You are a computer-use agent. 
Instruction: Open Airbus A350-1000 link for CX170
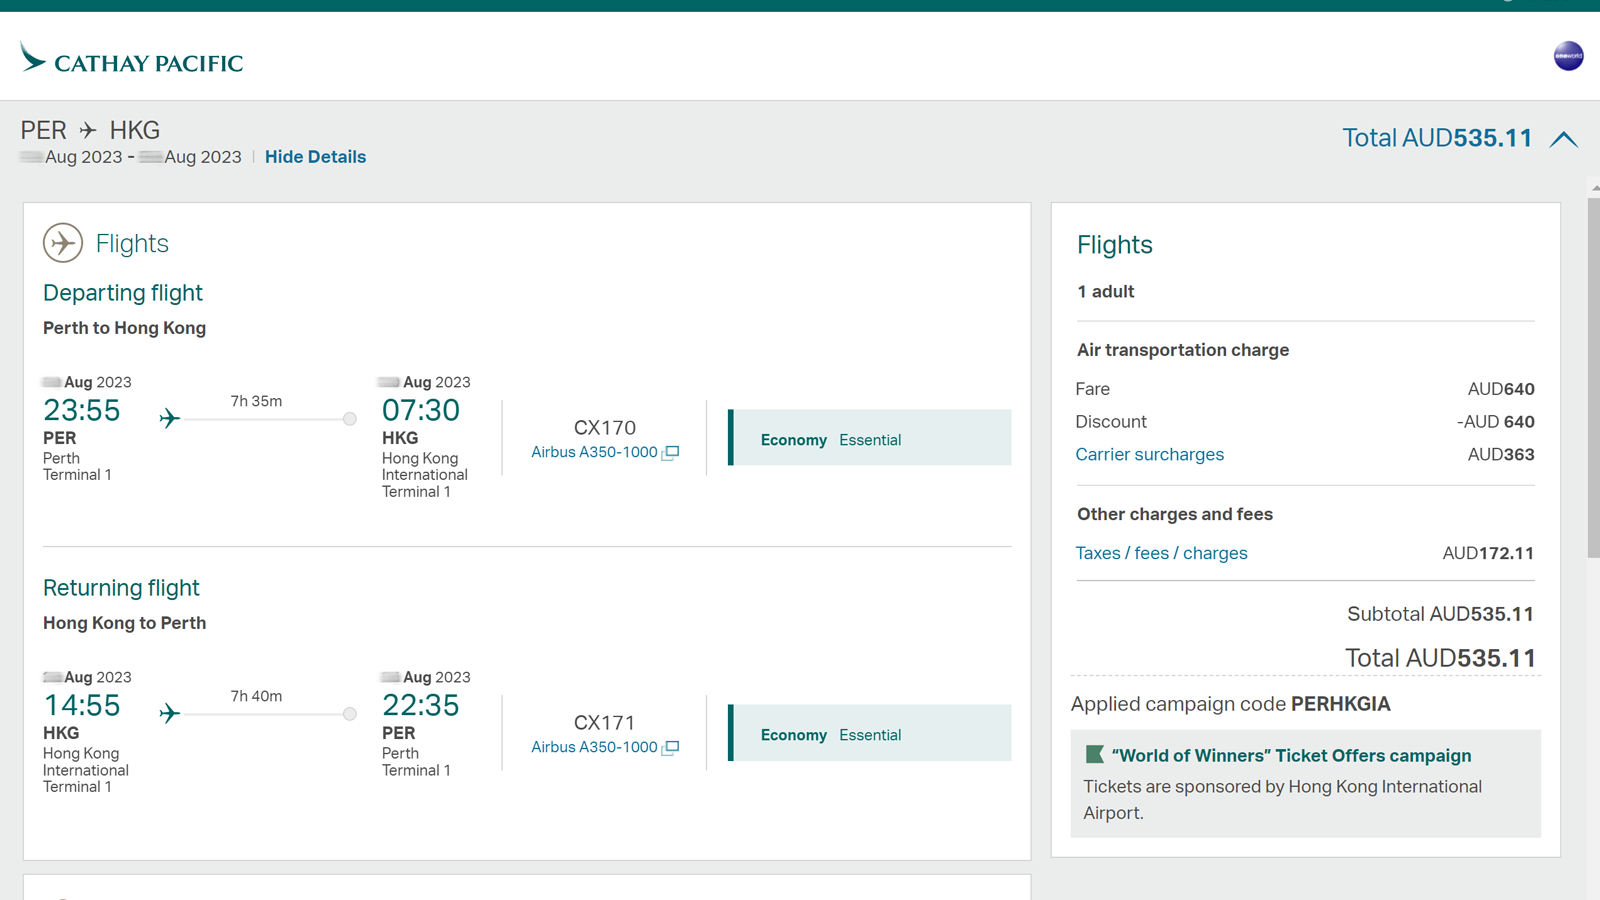pyautogui.click(x=594, y=452)
